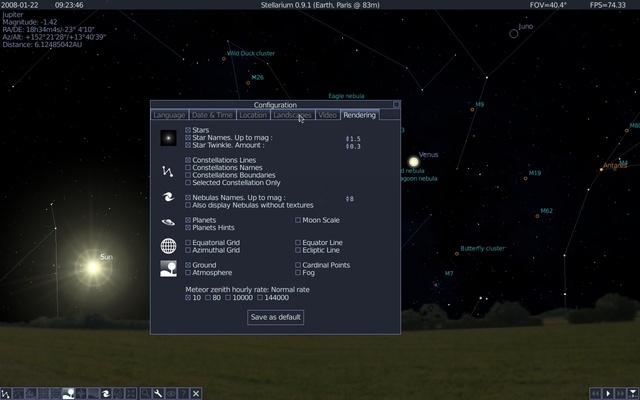The width and height of the screenshot is (640, 400).
Task: Open the Date & Time tab
Action: [x=212, y=115]
